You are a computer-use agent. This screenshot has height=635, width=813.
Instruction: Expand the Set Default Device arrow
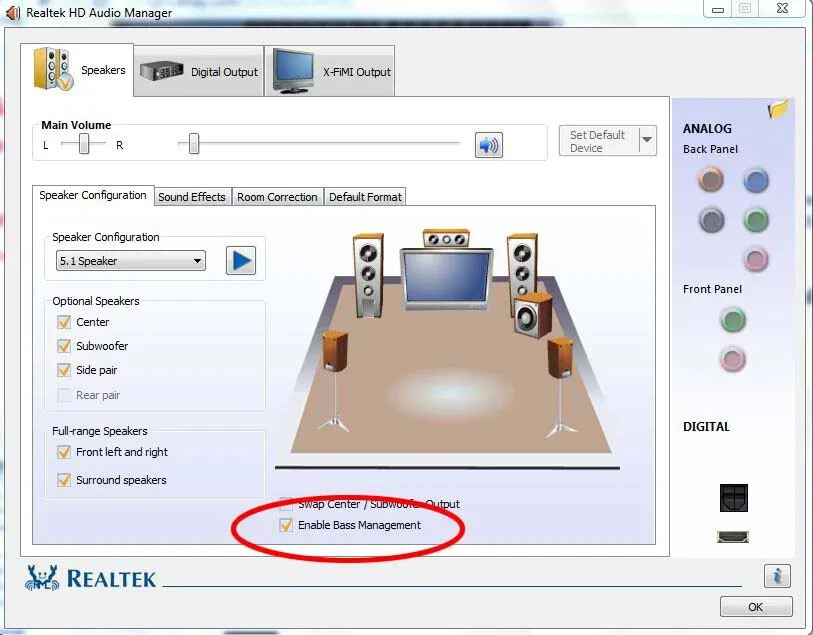coord(647,140)
